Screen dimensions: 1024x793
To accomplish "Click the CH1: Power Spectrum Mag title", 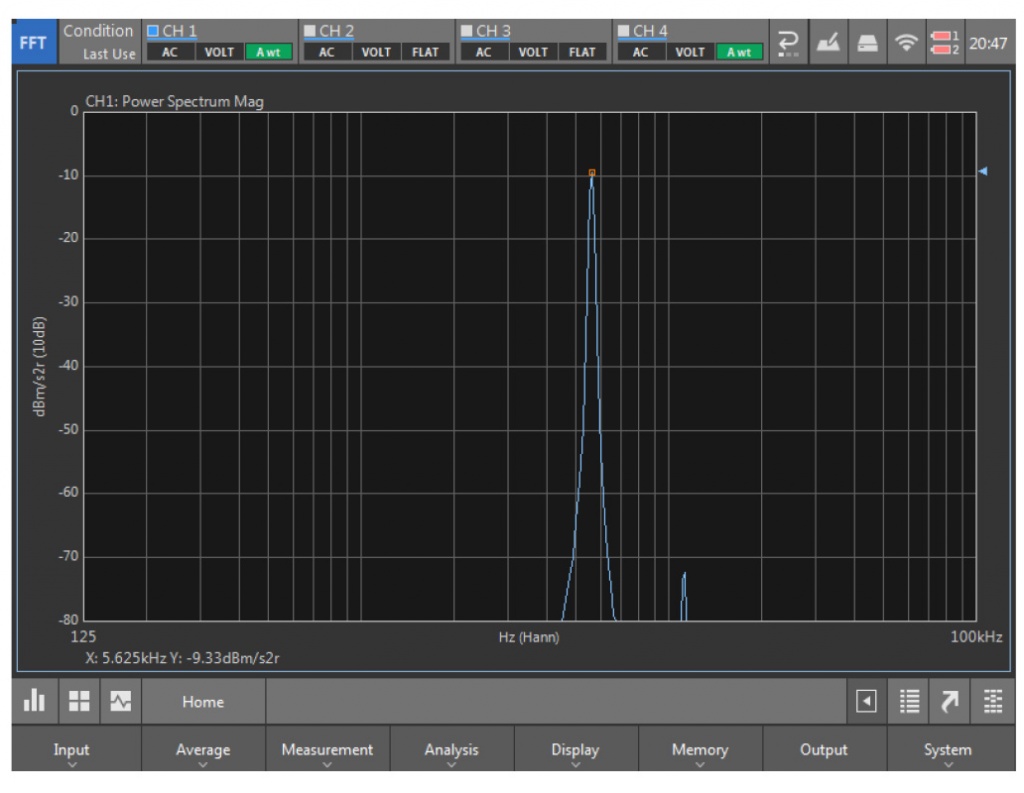I will pyautogui.click(x=174, y=102).
